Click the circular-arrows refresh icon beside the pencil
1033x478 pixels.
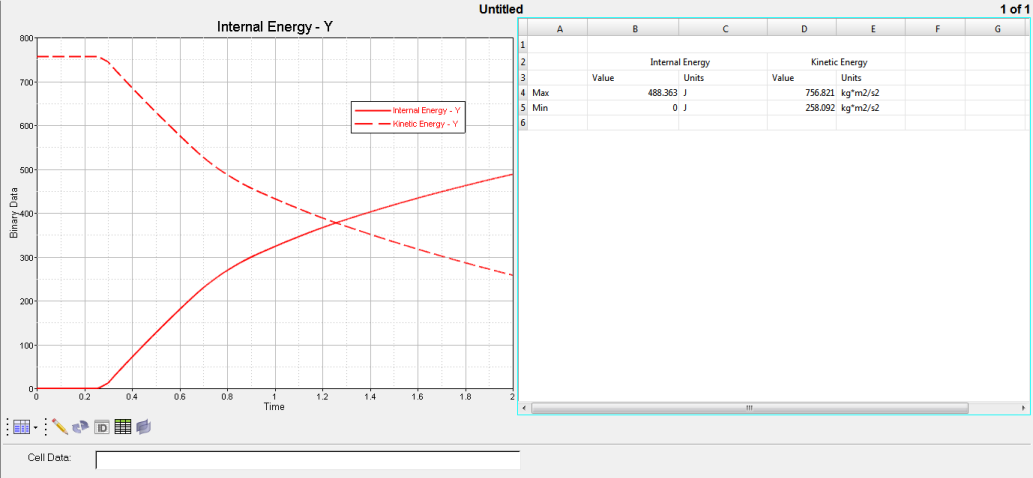tap(80, 427)
